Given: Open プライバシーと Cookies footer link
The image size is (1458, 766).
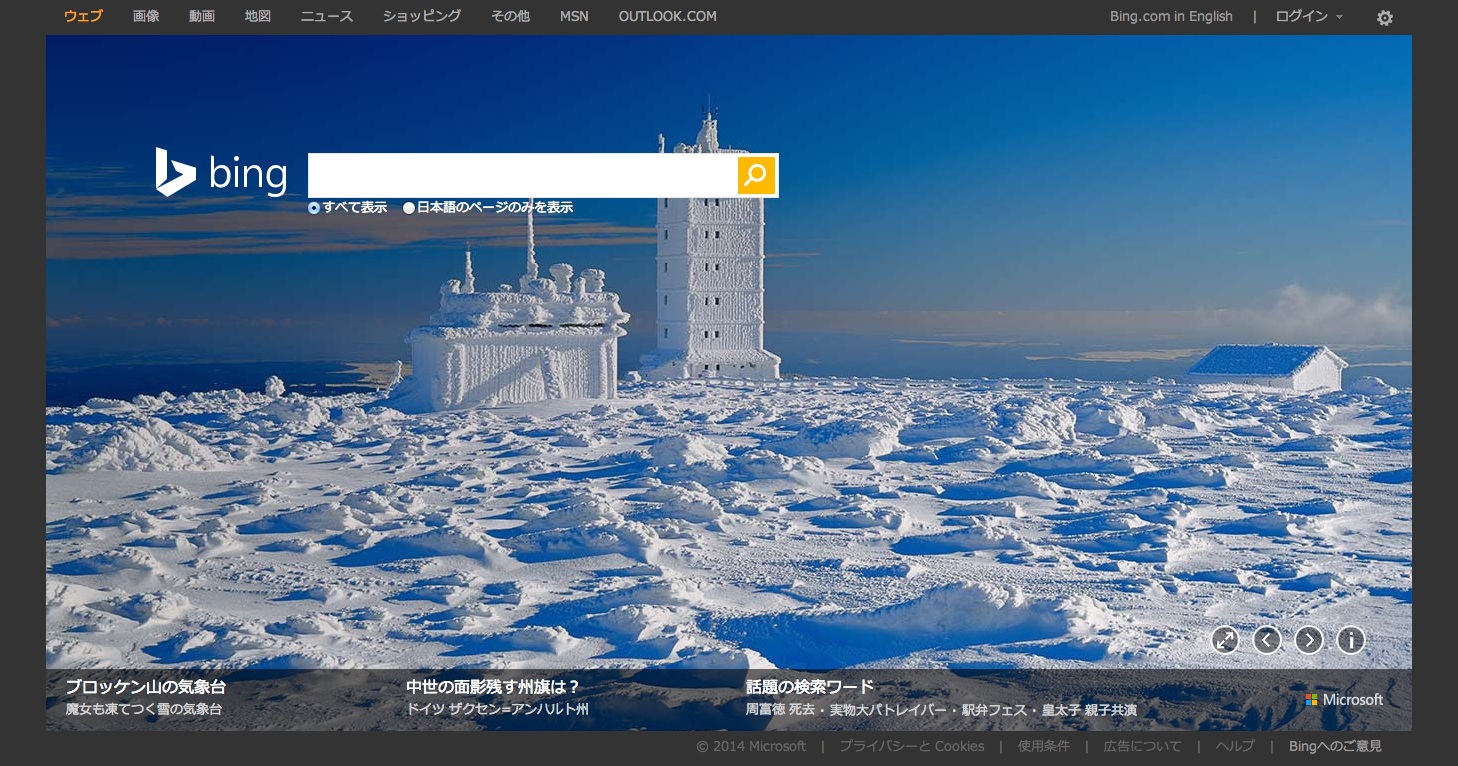Looking at the screenshot, I should click(911, 746).
